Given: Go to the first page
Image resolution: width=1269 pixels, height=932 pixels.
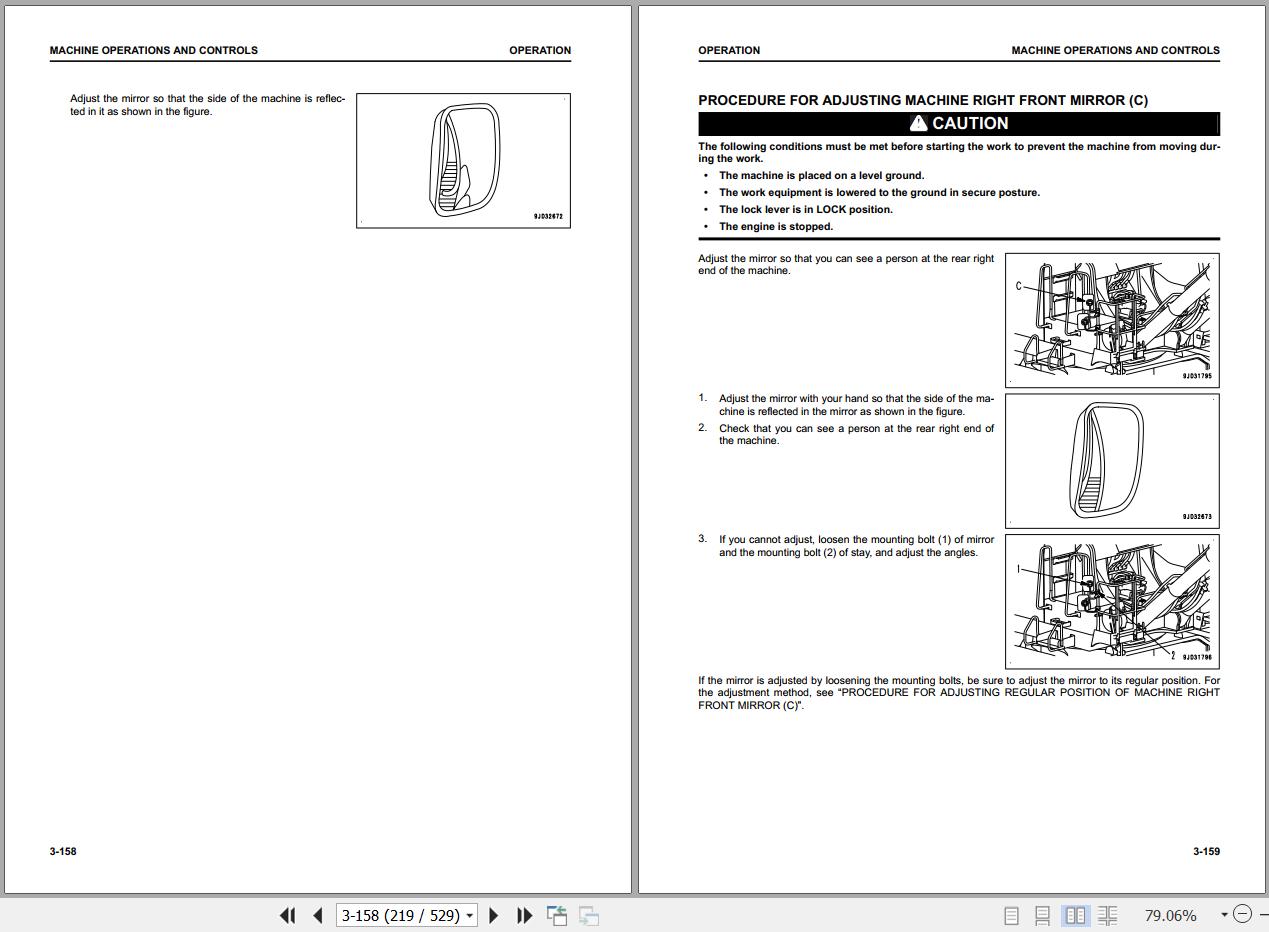Looking at the screenshot, I should pos(288,915).
